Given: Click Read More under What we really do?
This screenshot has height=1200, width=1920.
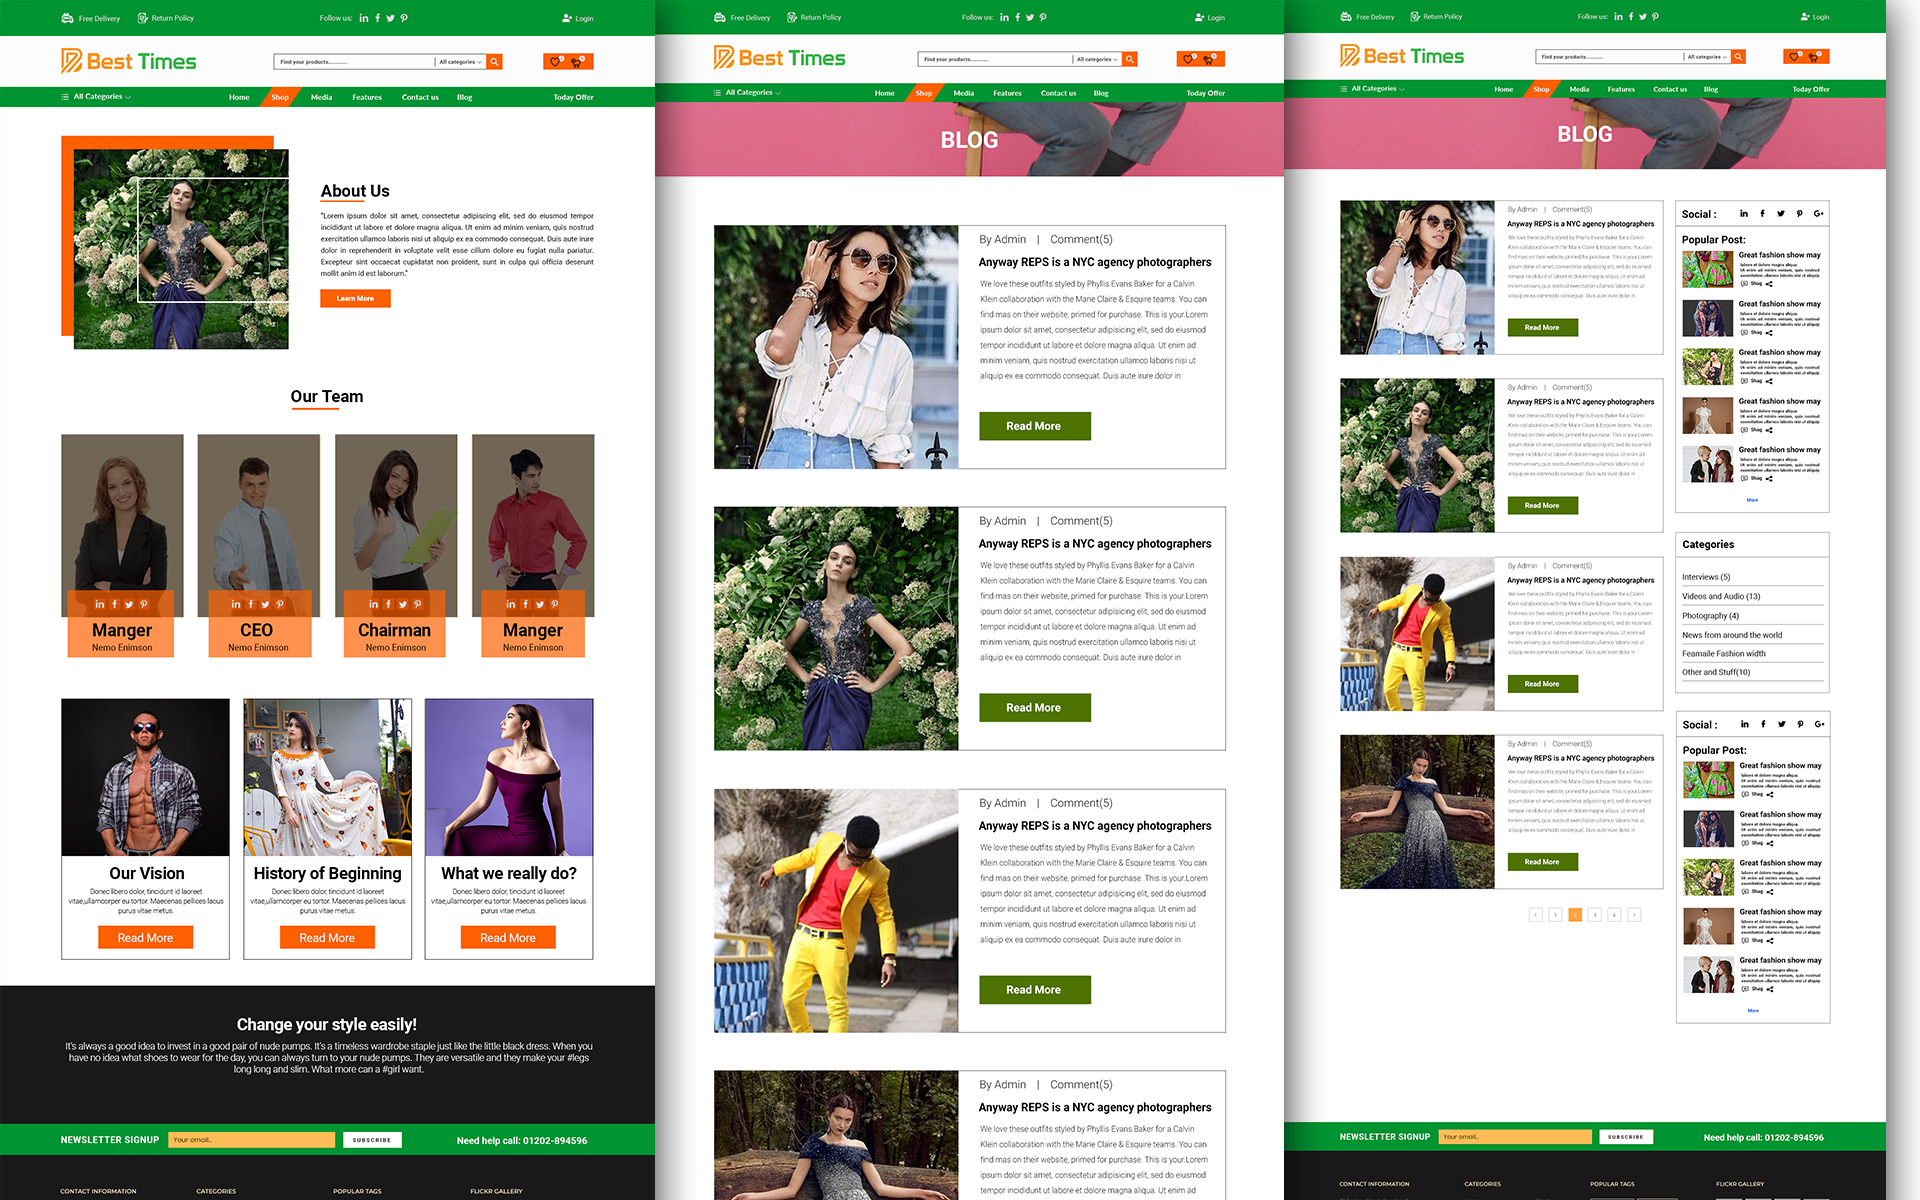Looking at the screenshot, I should [508, 938].
